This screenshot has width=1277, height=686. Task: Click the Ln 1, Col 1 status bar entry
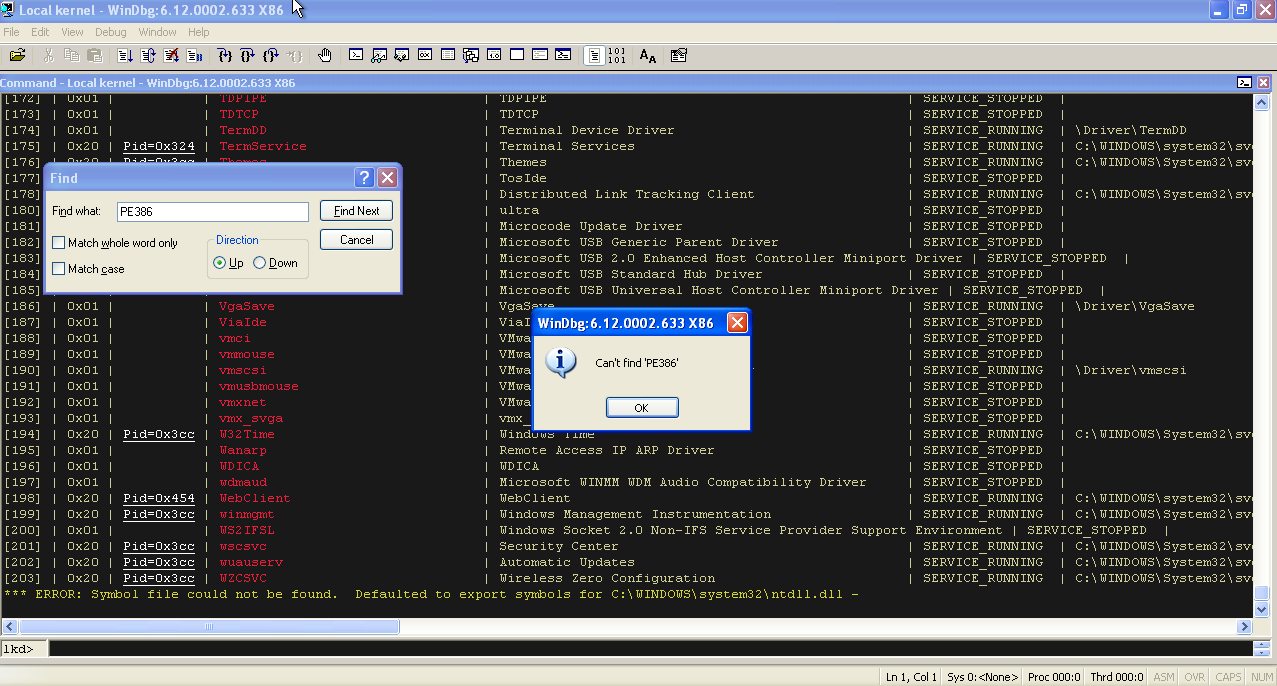click(x=912, y=677)
